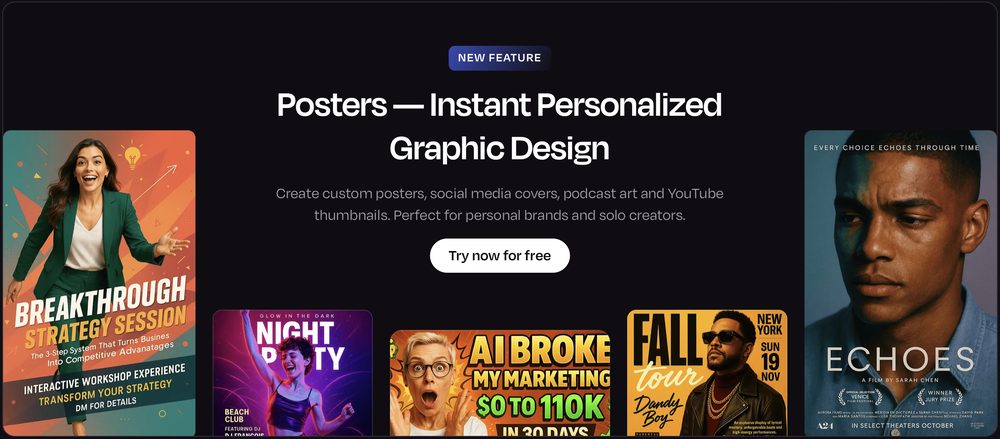1000x439 pixels.
Task: Click the Beach Club label on Night Party poster
Action: [x=237, y=416]
